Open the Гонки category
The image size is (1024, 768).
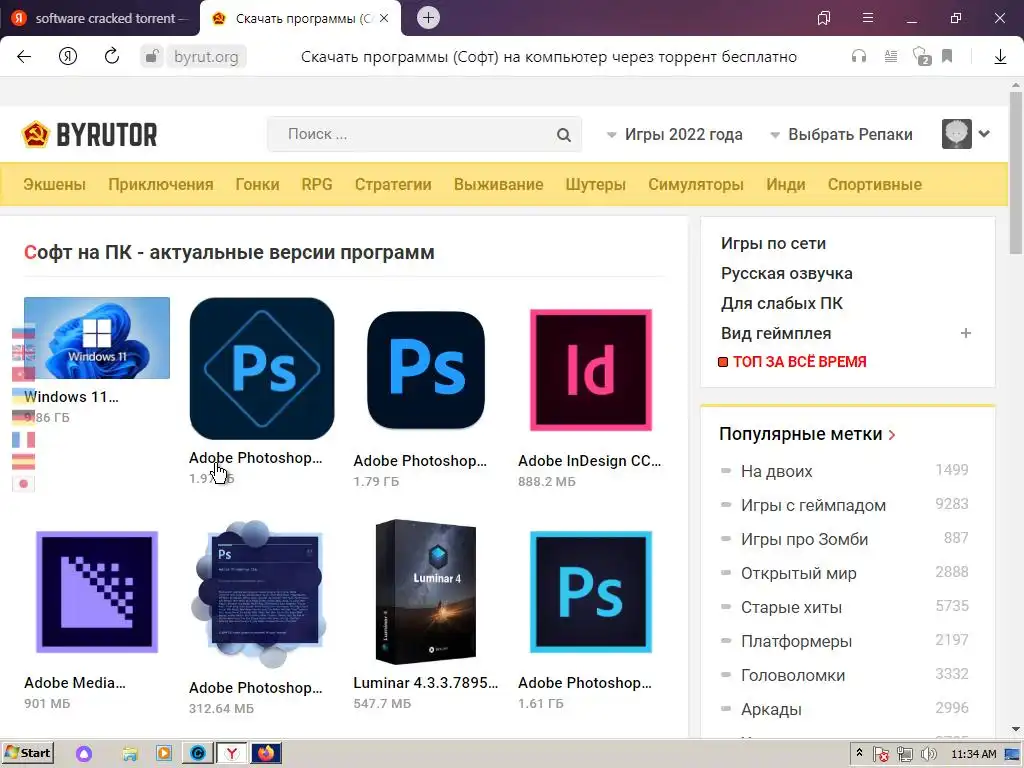pyautogui.click(x=257, y=184)
